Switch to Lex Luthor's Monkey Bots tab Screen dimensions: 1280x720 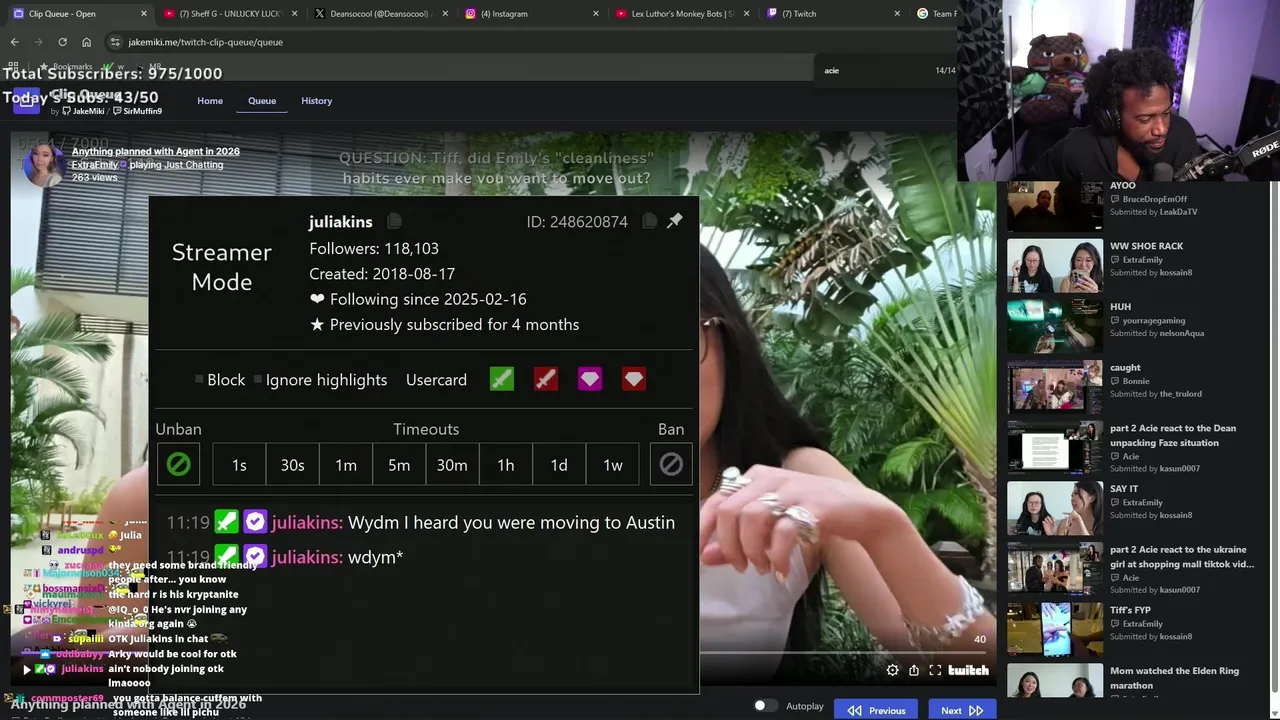pos(682,14)
